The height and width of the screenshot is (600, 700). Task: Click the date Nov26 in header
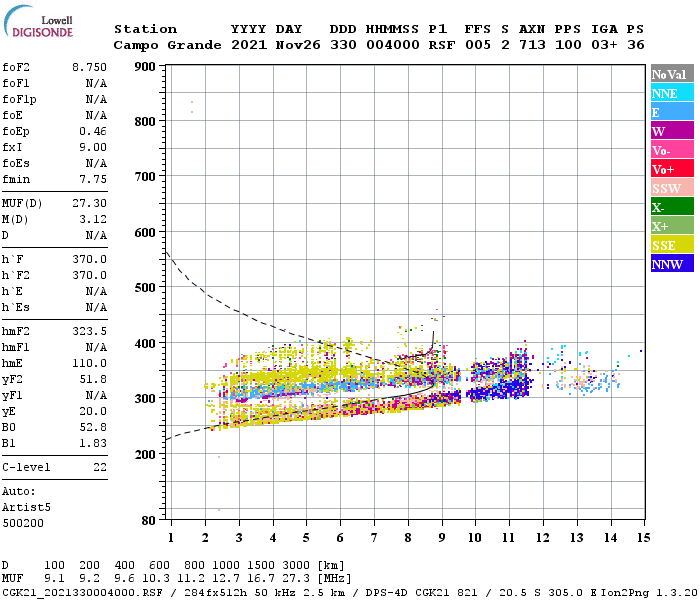[x=298, y=45]
